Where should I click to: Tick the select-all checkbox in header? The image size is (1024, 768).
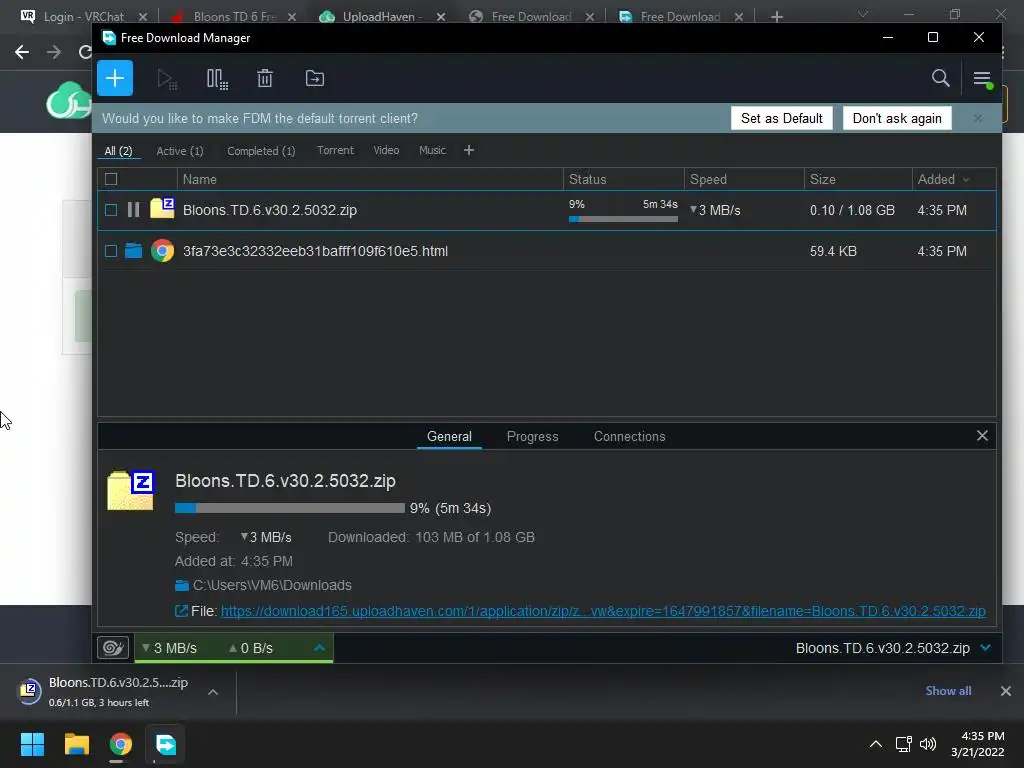point(111,179)
